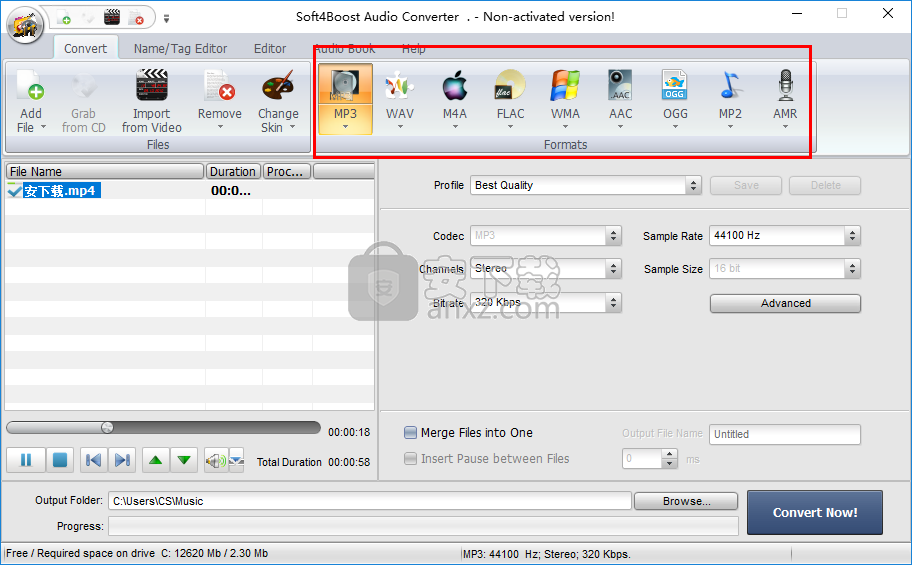Select the FLAC format icon

(510, 86)
